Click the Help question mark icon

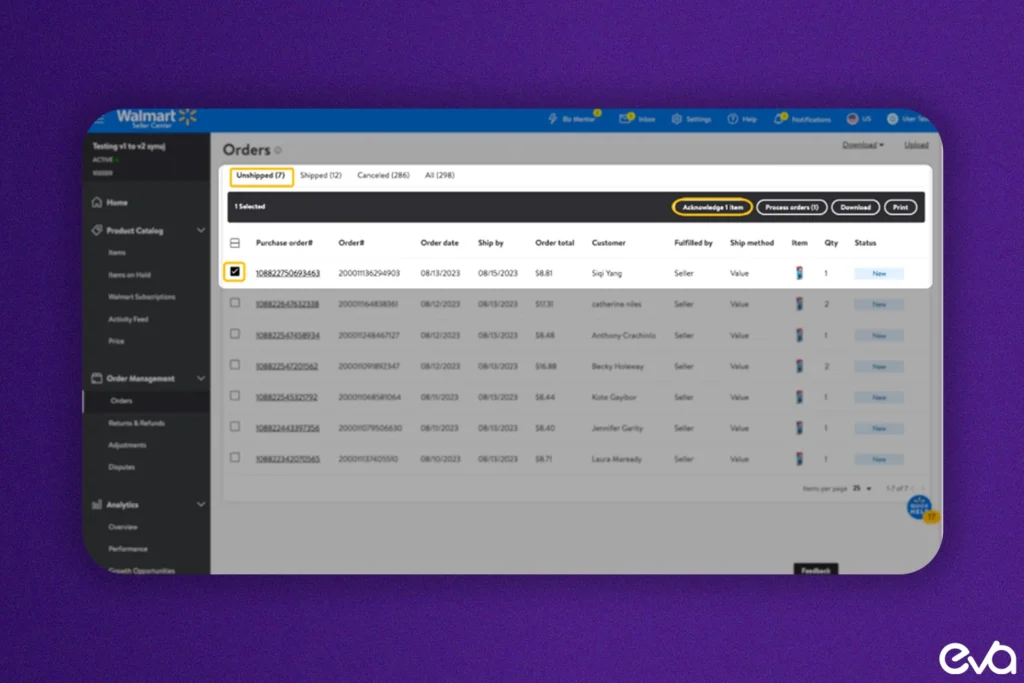pyautogui.click(x=733, y=119)
